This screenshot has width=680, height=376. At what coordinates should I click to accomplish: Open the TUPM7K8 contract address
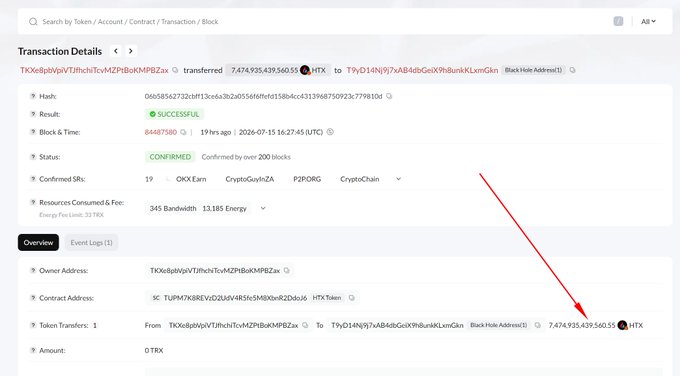tap(235, 298)
